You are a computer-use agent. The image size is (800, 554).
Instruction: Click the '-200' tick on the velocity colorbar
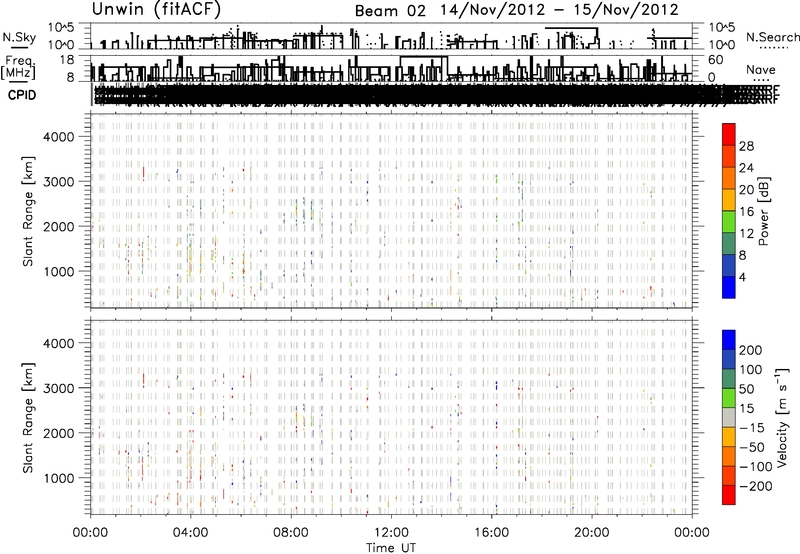tap(756, 486)
